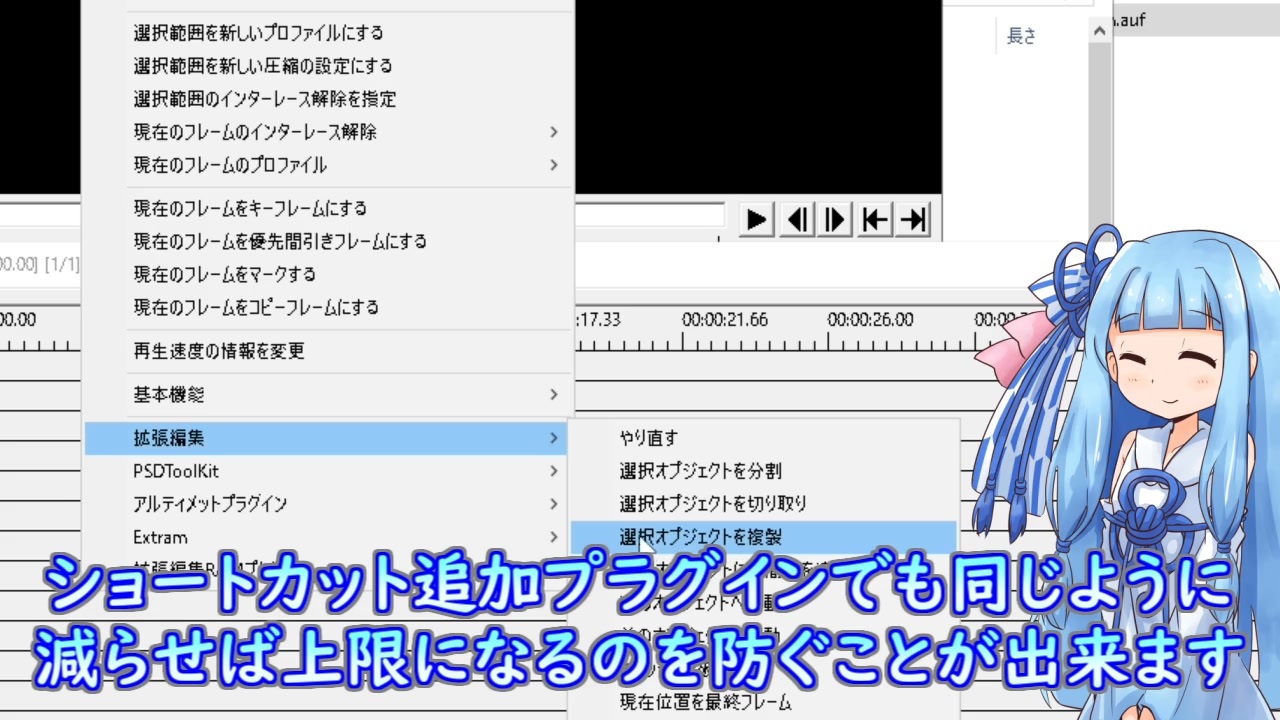
Task: Jump to the last frame with the end icon
Action: point(913,219)
